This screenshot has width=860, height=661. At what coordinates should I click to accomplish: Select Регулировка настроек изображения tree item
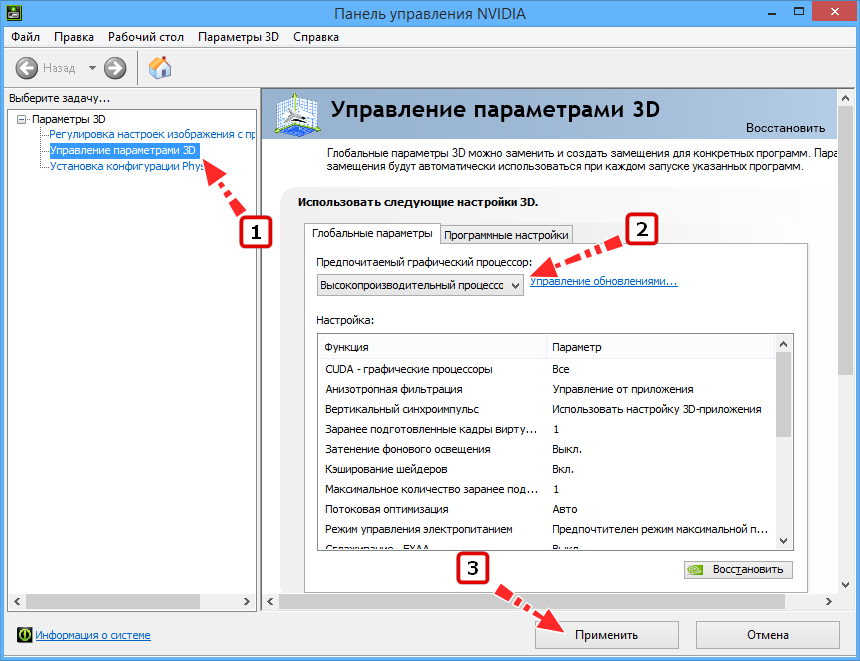coord(152,134)
